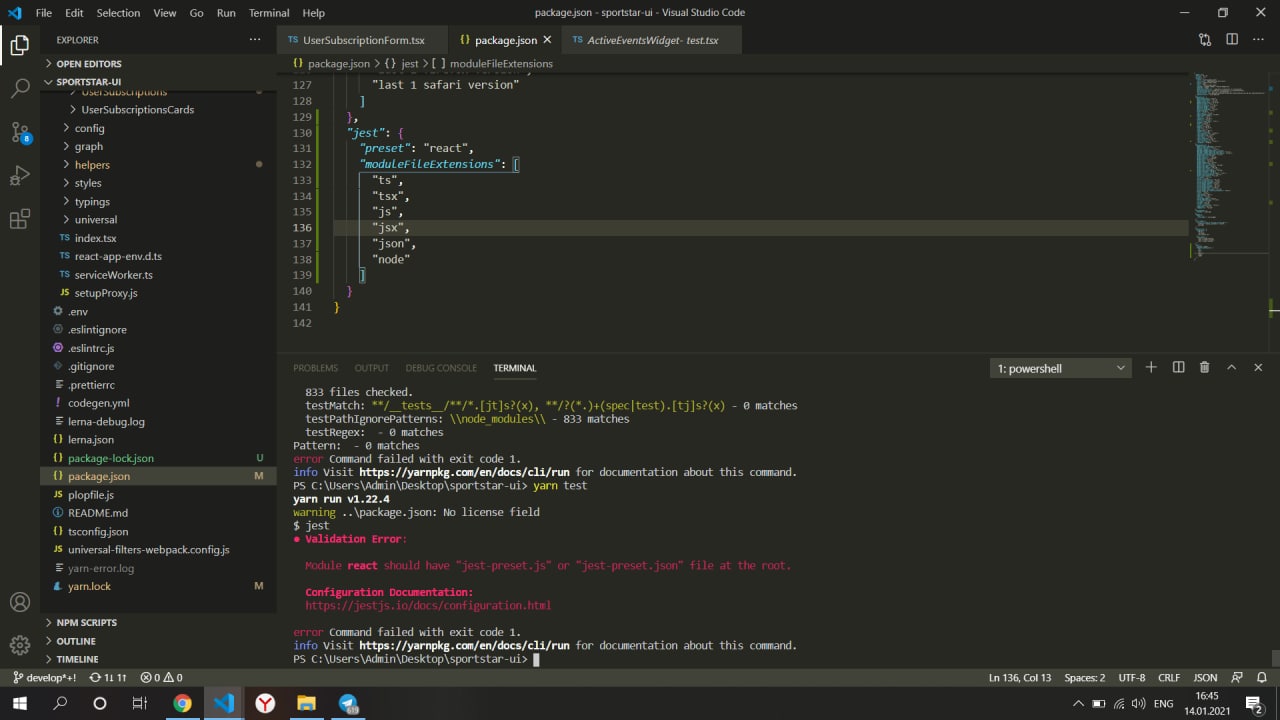Collapse the SPORTSTAR-UI section
This screenshot has width=1280, height=720.
158,82
